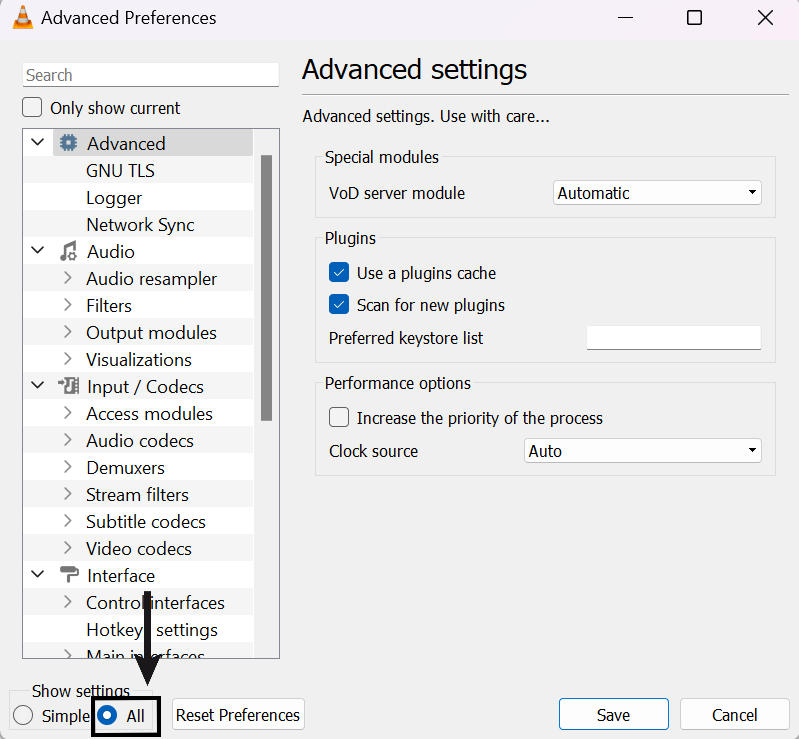Image resolution: width=799 pixels, height=739 pixels.
Task: Select the All radio button
Action: (107, 715)
